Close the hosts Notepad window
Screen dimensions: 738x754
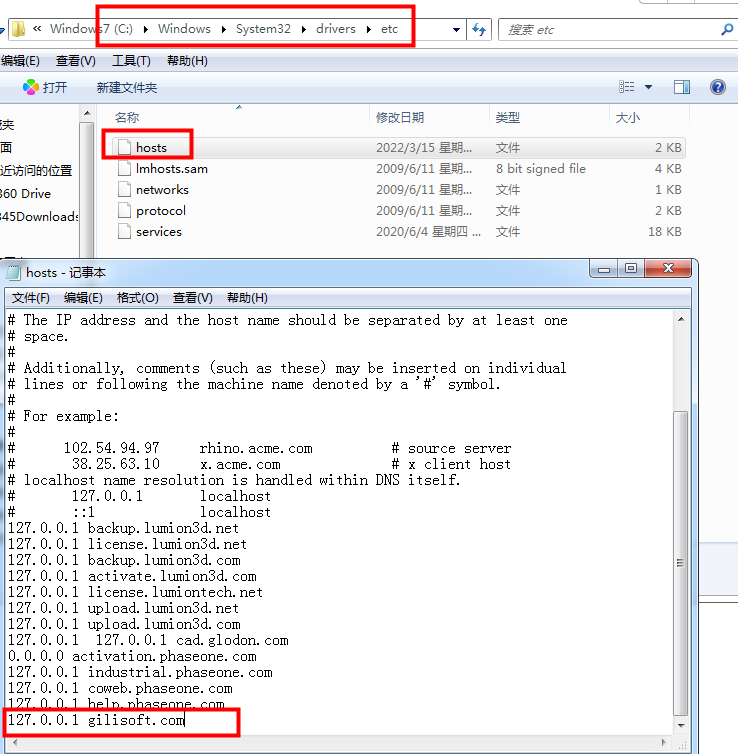pyautogui.click(x=668, y=269)
